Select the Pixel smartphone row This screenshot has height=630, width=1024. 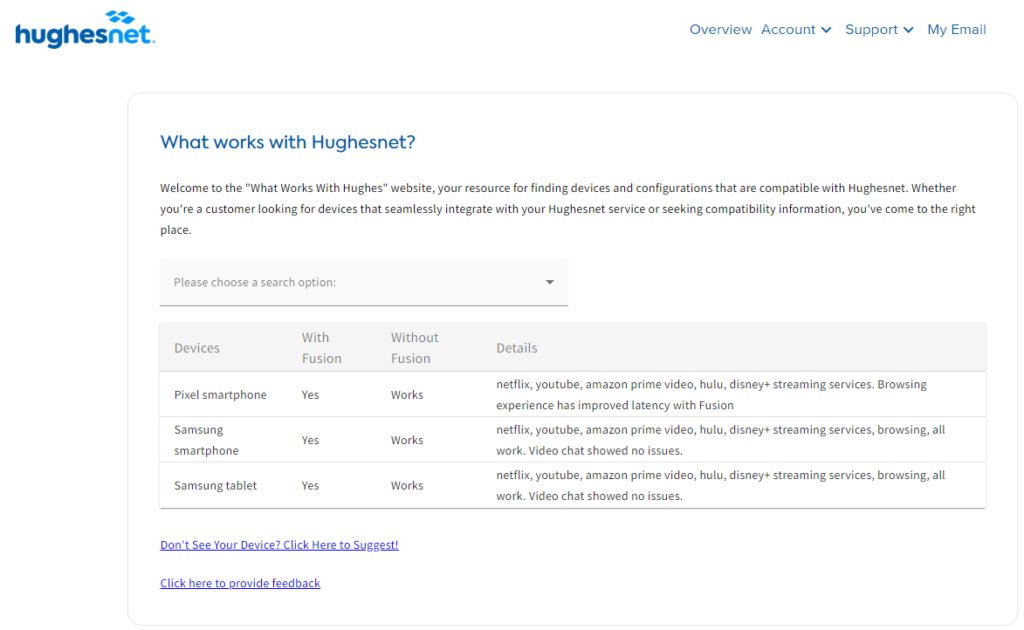coord(220,395)
